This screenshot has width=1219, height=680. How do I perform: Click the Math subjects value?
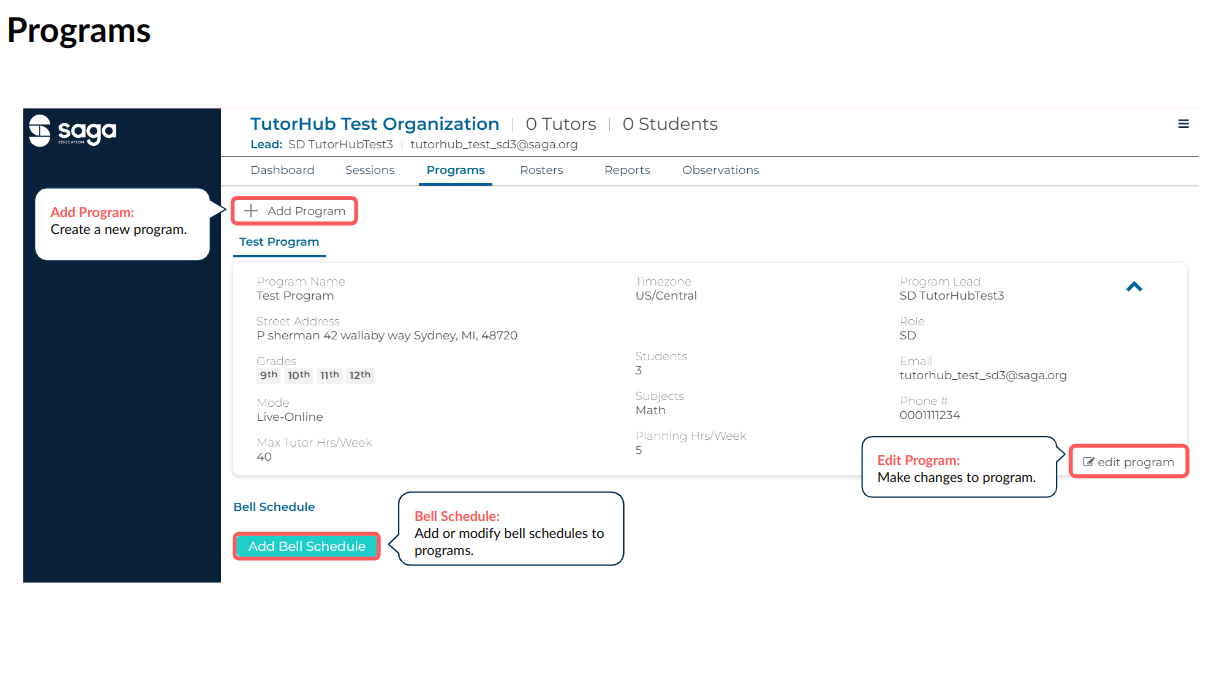tap(650, 410)
